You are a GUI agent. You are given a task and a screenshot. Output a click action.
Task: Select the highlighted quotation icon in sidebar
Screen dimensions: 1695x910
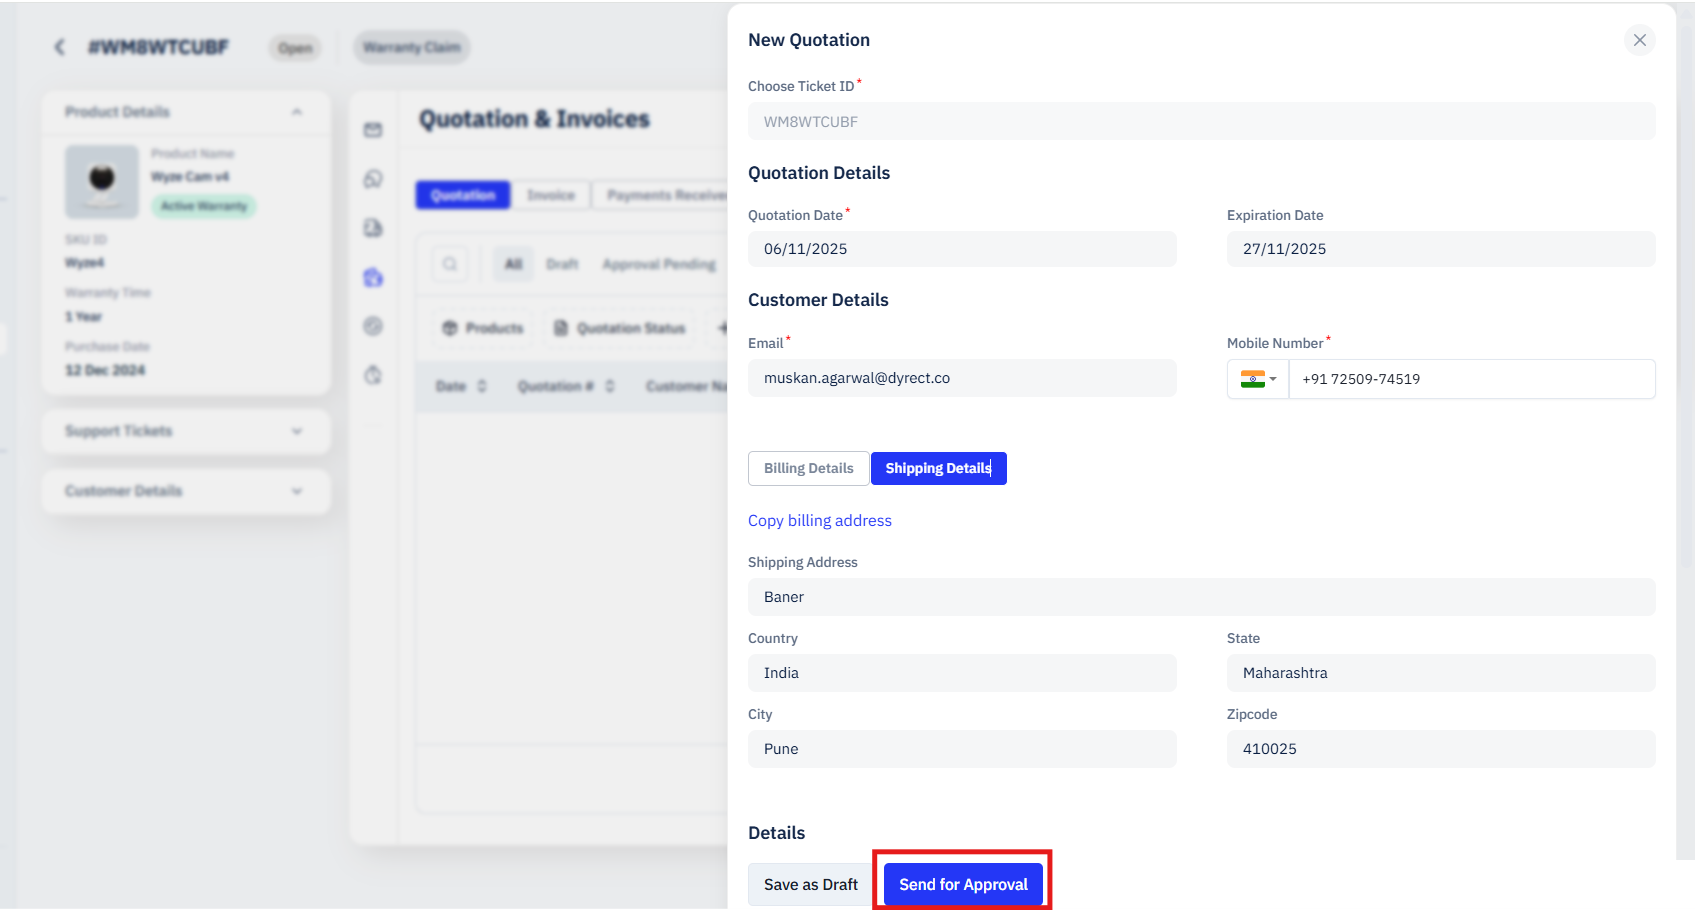pos(373,277)
